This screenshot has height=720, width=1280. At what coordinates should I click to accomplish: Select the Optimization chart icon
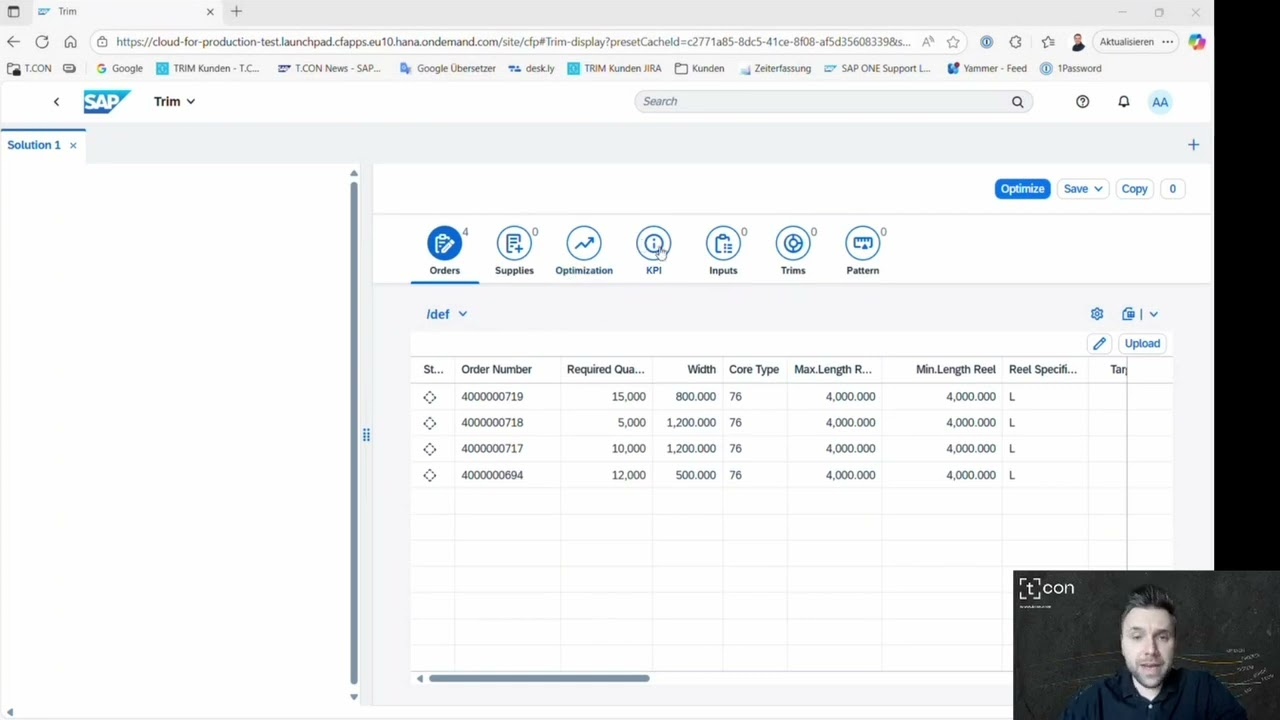click(x=583, y=243)
